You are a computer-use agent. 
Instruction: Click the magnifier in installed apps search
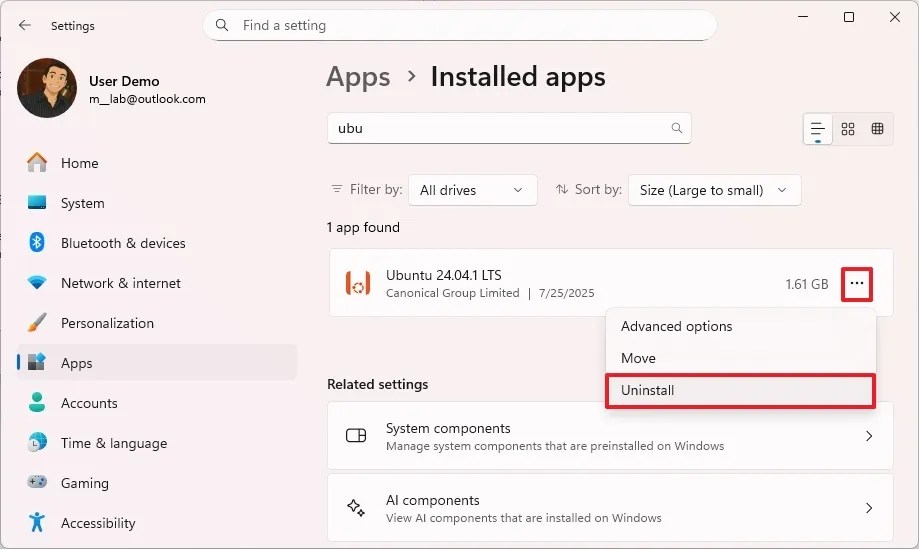point(676,128)
